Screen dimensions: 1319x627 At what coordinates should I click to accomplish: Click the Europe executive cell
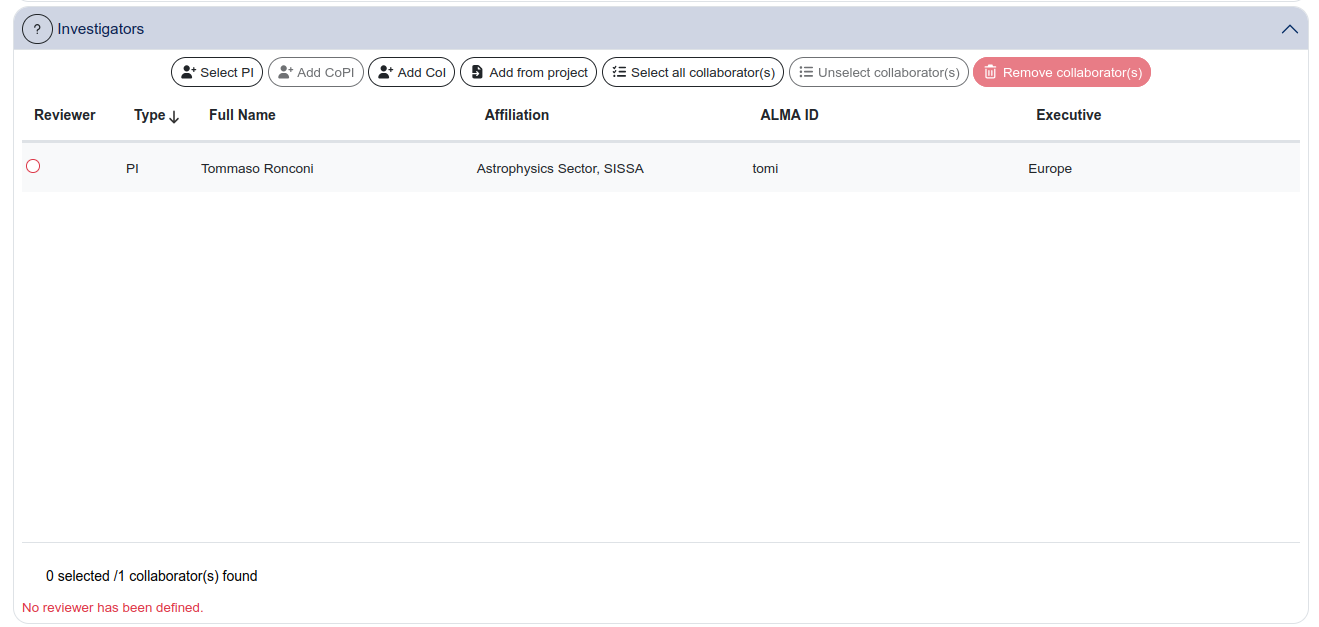(x=1049, y=169)
